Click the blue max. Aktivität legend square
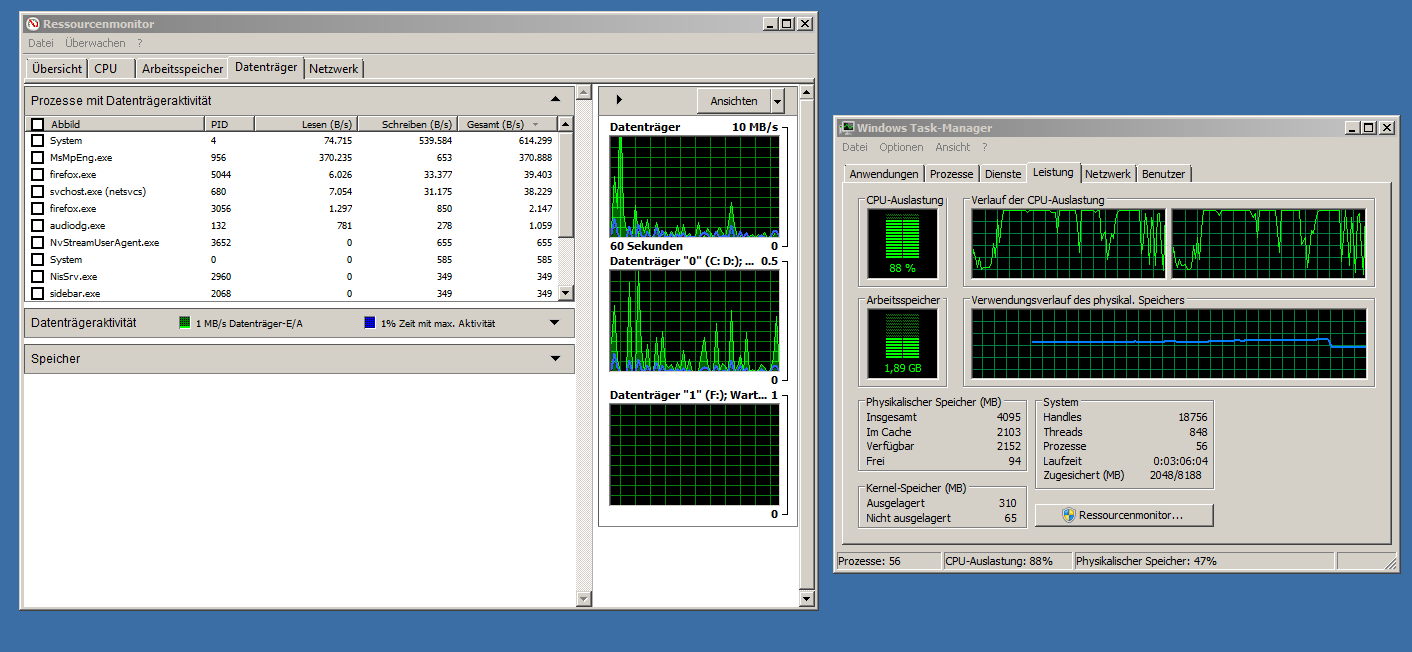Viewport: 1412px width, 652px height. 370,323
